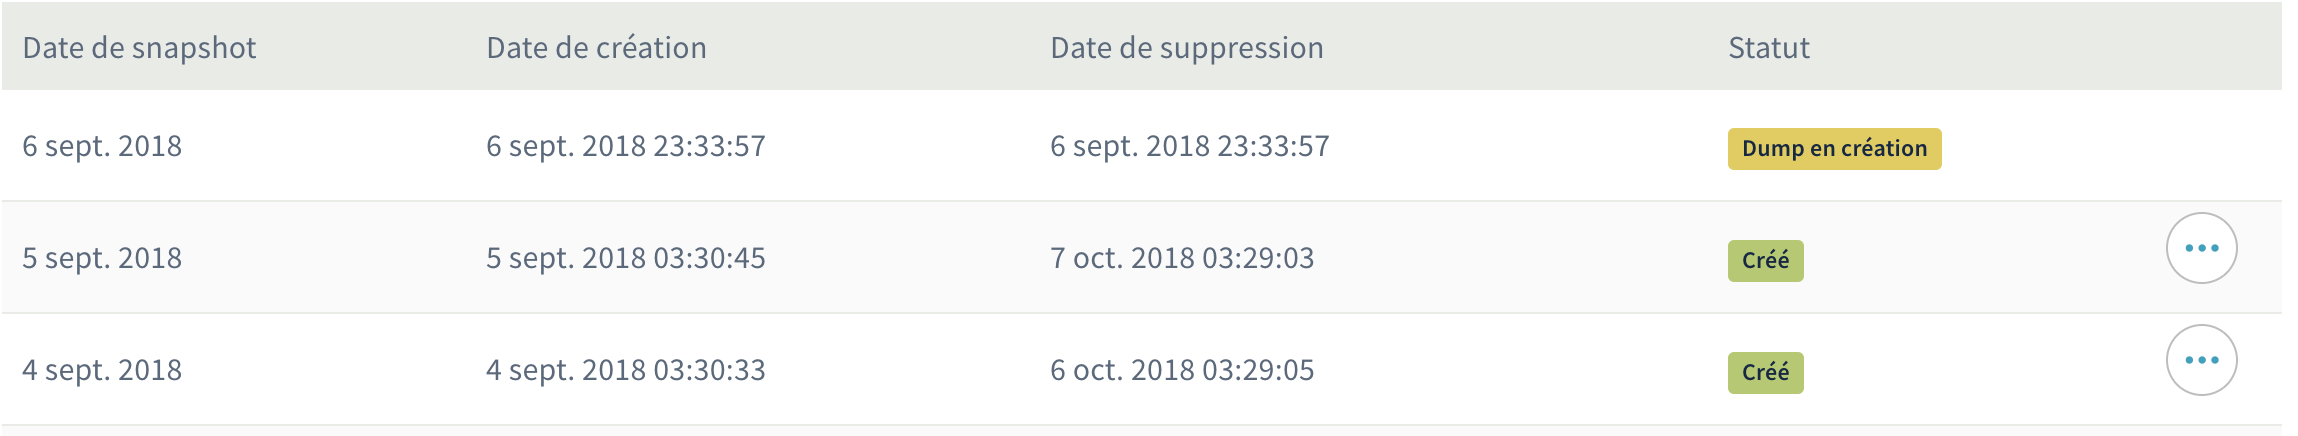Click the 'Date de création' column header
Image resolution: width=2298 pixels, height=436 pixels.
point(596,48)
